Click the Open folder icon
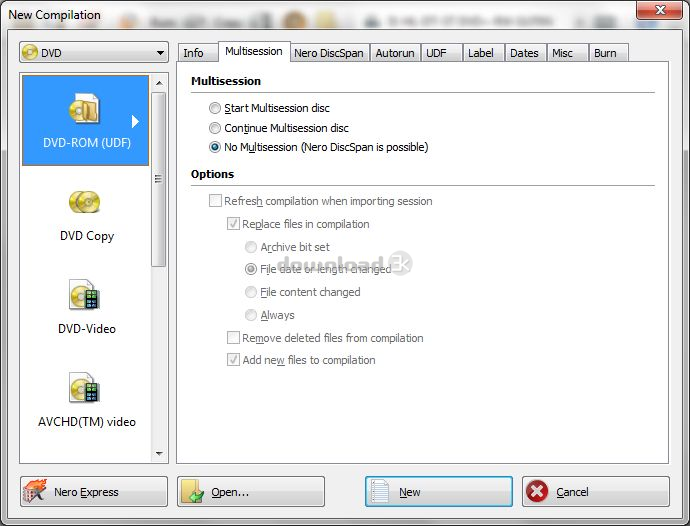Image resolution: width=690 pixels, height=526 pixels. pos(193,492)
